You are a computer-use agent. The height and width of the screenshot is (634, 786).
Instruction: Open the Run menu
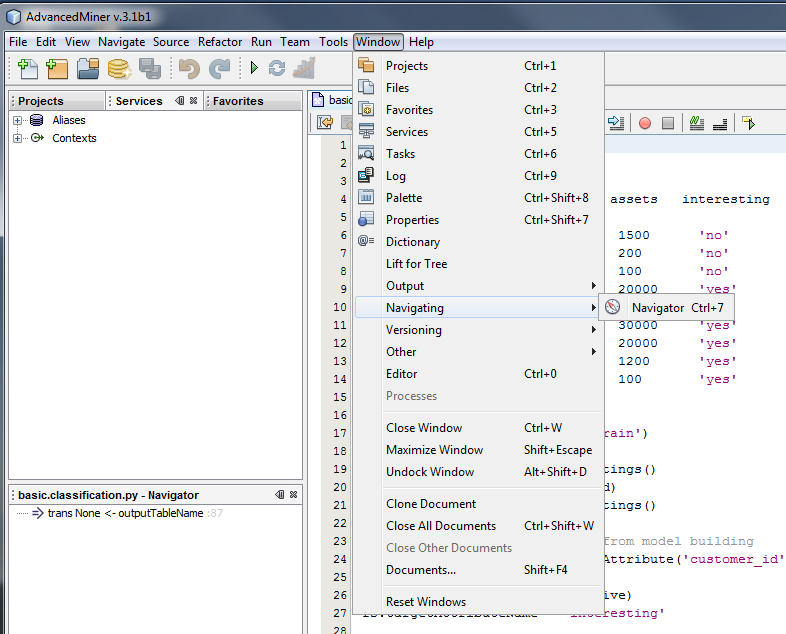[x=261, y=42]
